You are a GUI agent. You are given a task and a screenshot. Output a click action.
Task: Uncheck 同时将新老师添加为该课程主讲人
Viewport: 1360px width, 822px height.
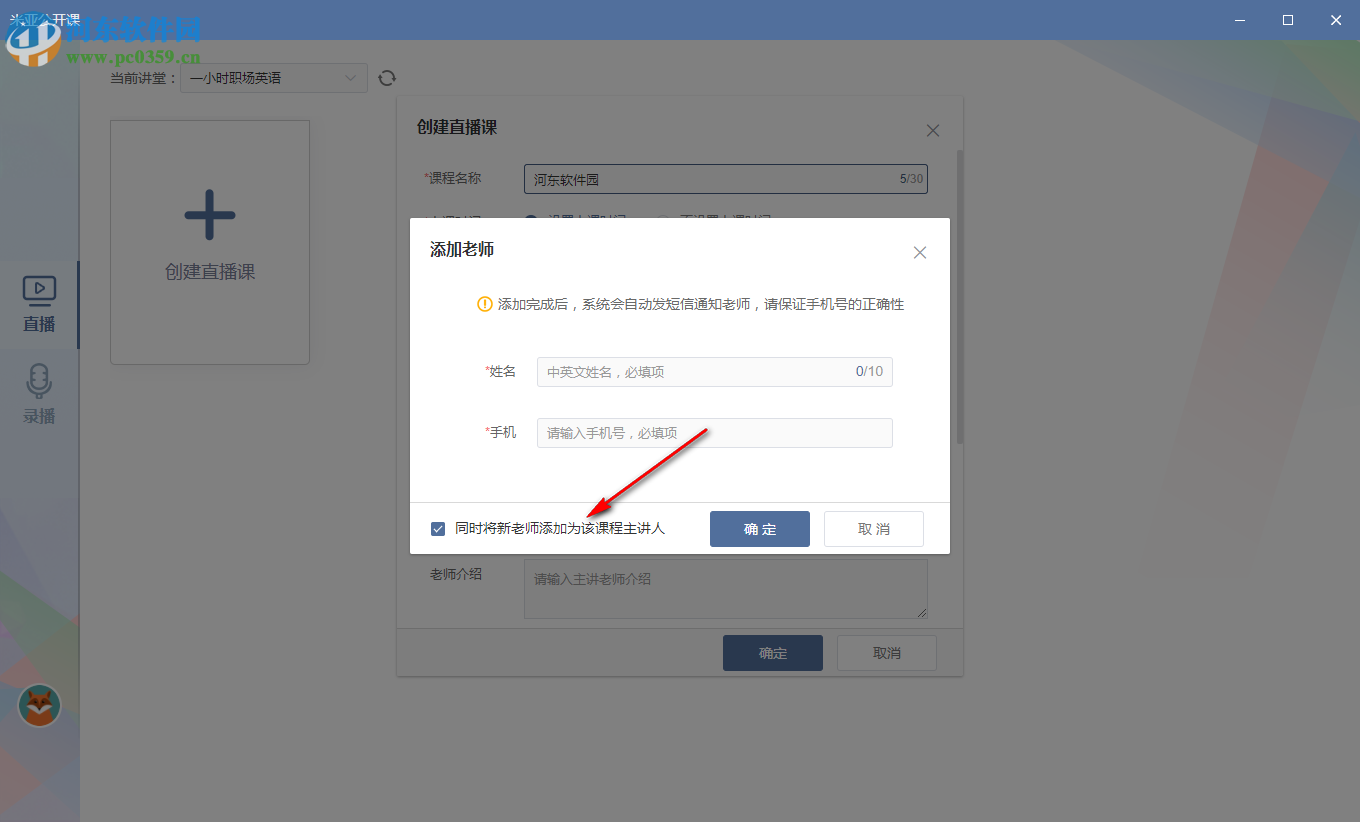(x=437, y=528)
